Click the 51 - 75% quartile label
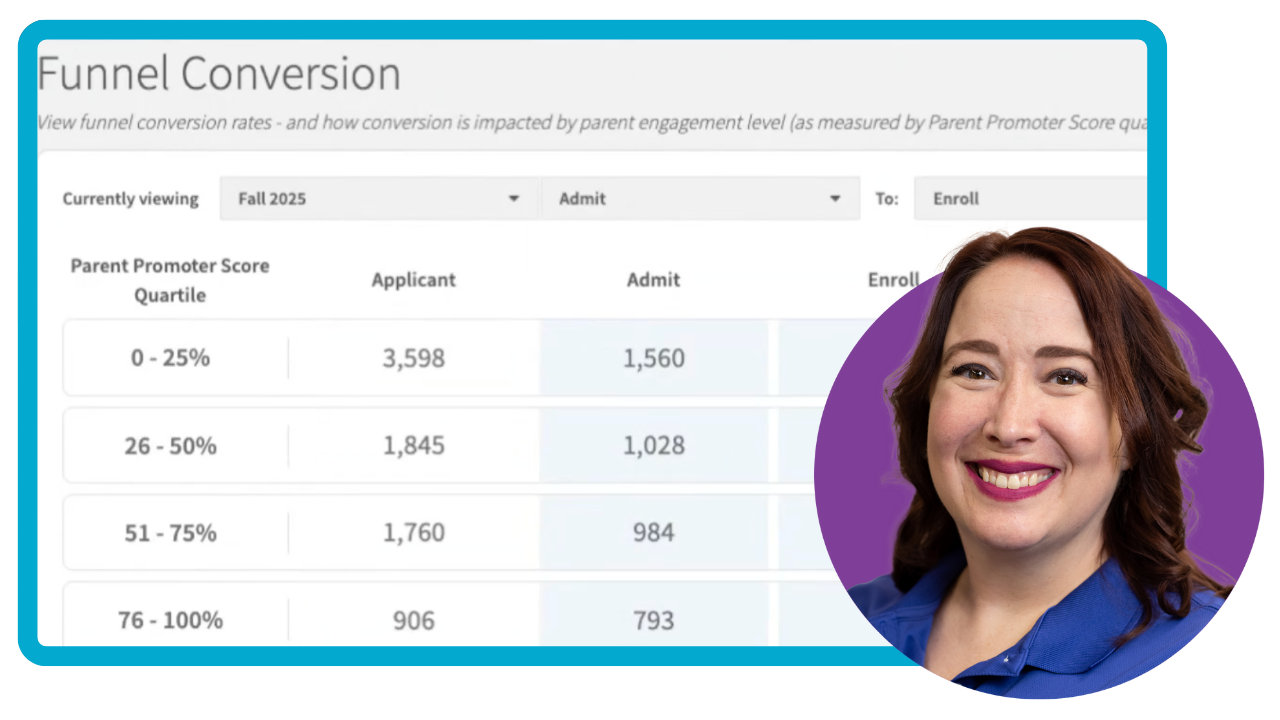The width and height of the screenshot is (1280, 720). point(169,532)
